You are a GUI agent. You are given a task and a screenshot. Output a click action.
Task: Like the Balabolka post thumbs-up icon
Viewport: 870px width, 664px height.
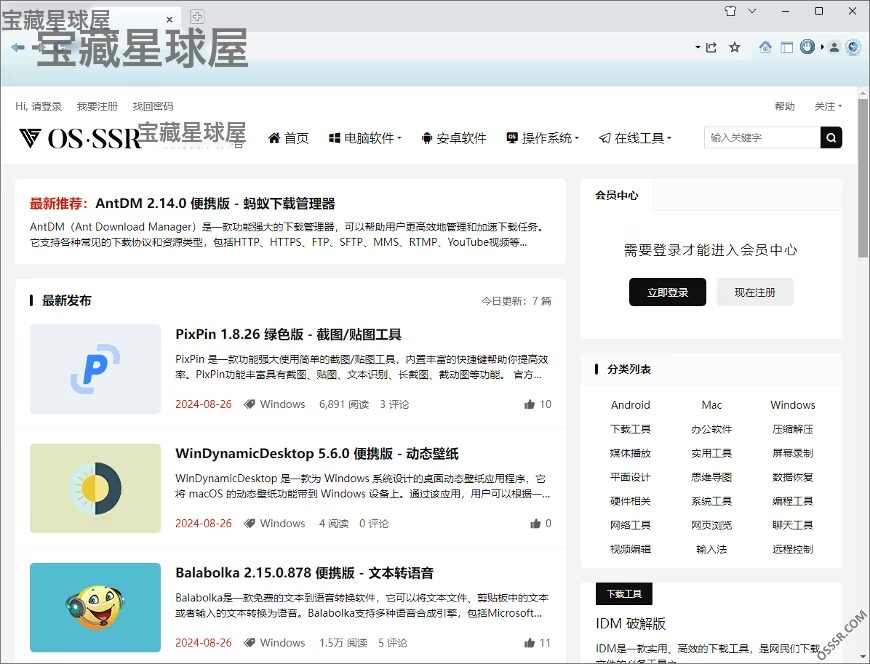click(x=529, y=642)
